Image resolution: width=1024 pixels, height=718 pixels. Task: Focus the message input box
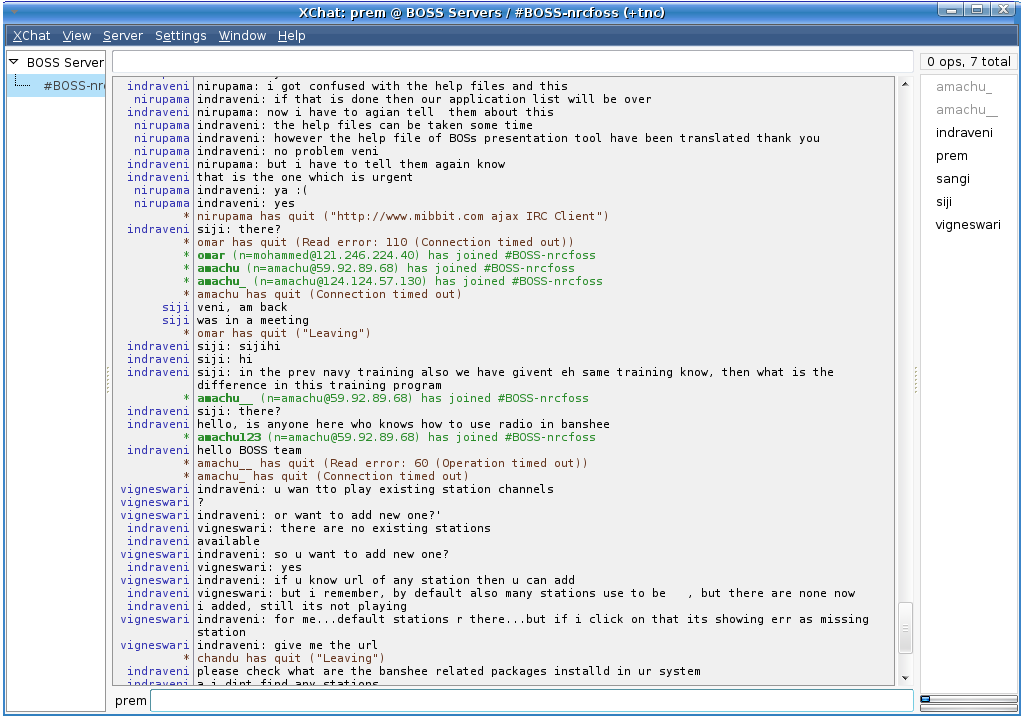click(530, 701)
